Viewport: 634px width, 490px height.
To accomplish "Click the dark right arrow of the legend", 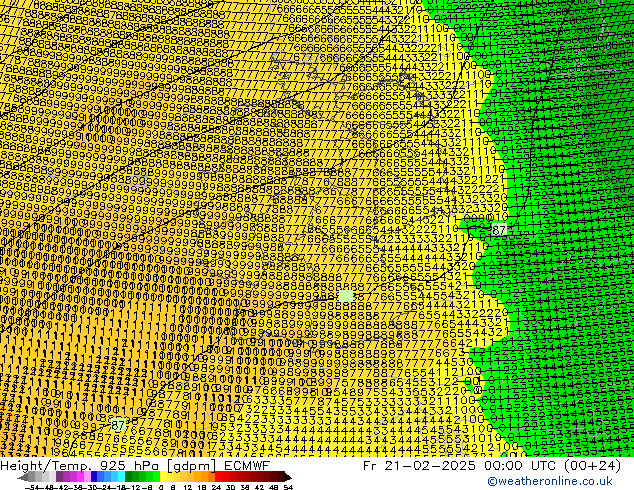I will click(288, 477).
